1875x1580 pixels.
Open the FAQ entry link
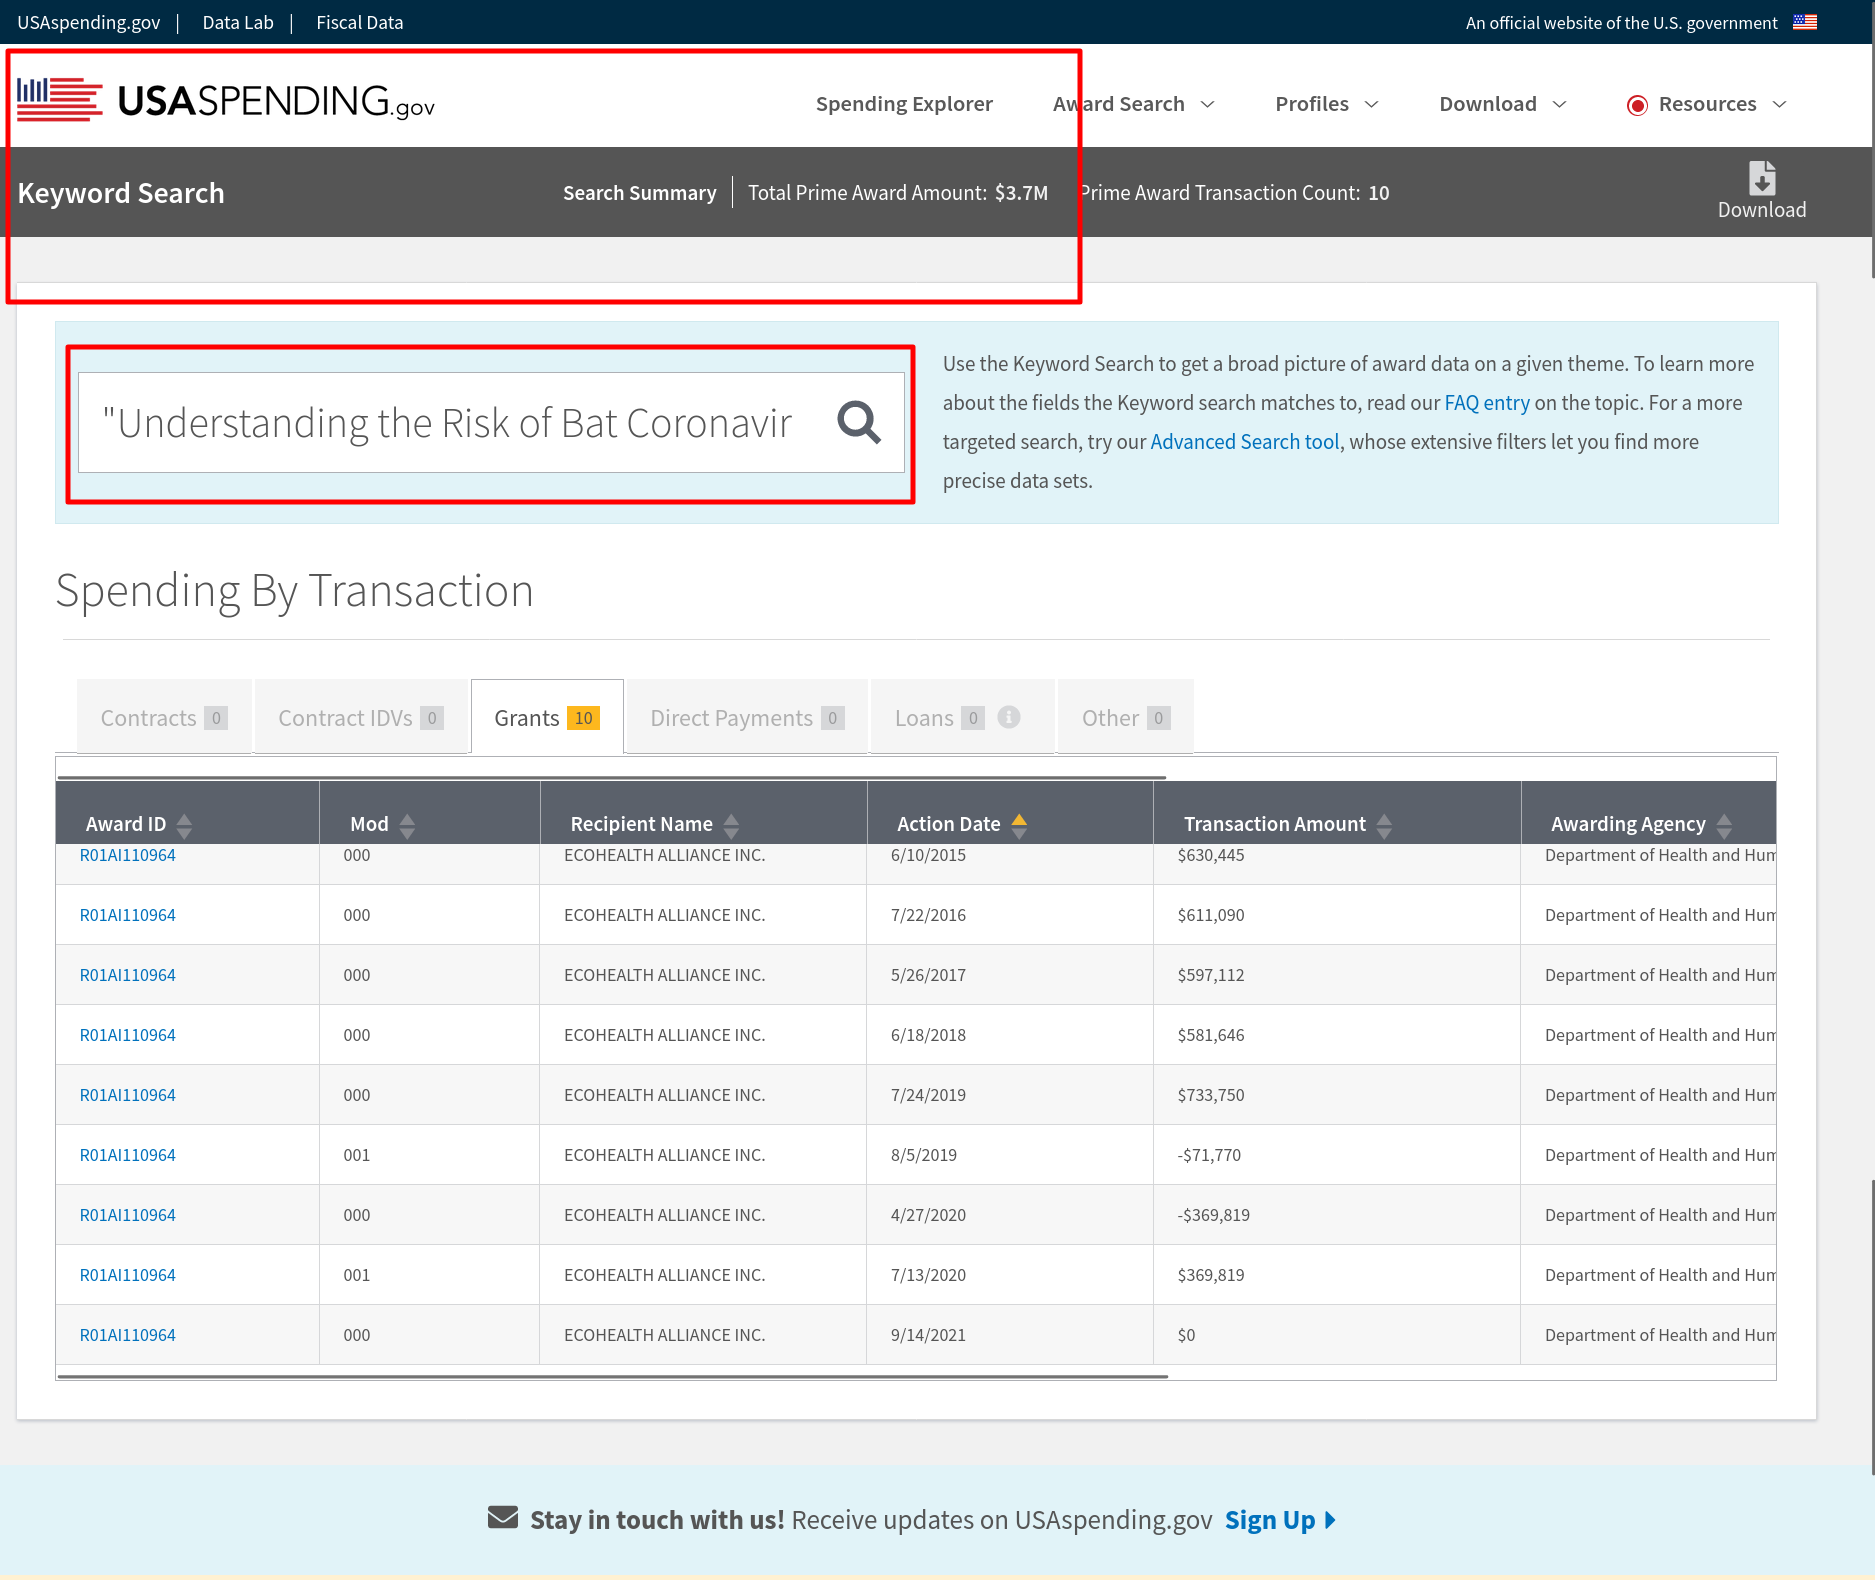[1487, 402]
